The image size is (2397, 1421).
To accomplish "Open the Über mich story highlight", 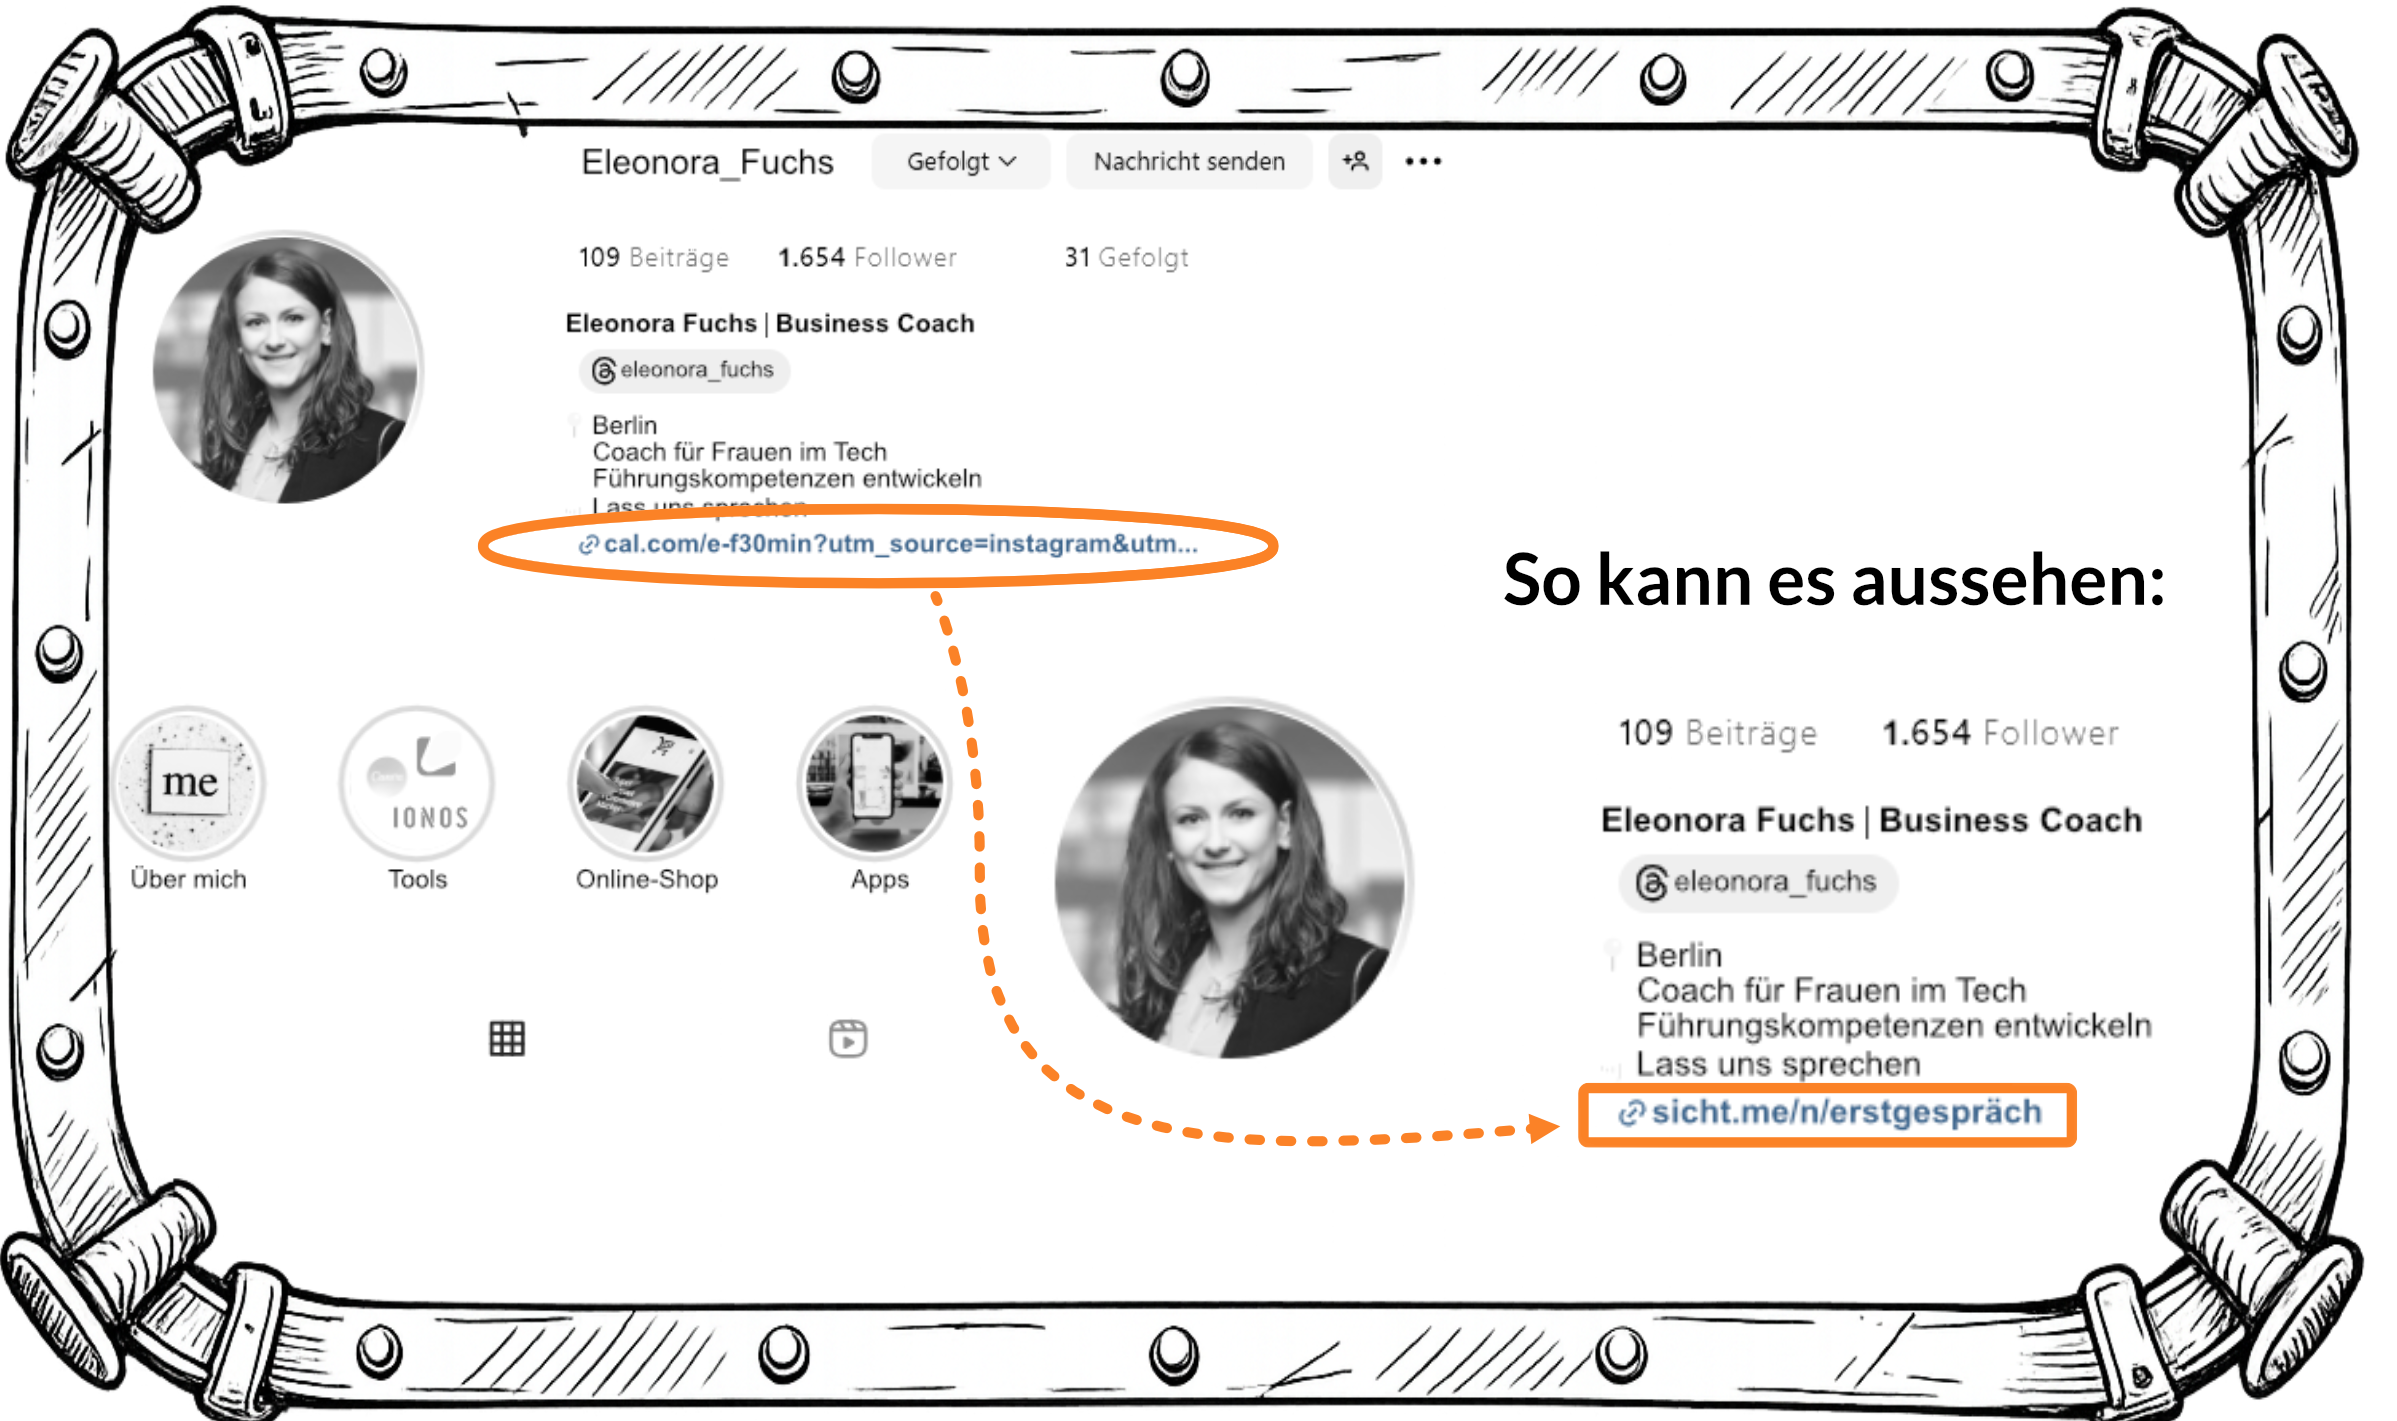I will (189, 783).
